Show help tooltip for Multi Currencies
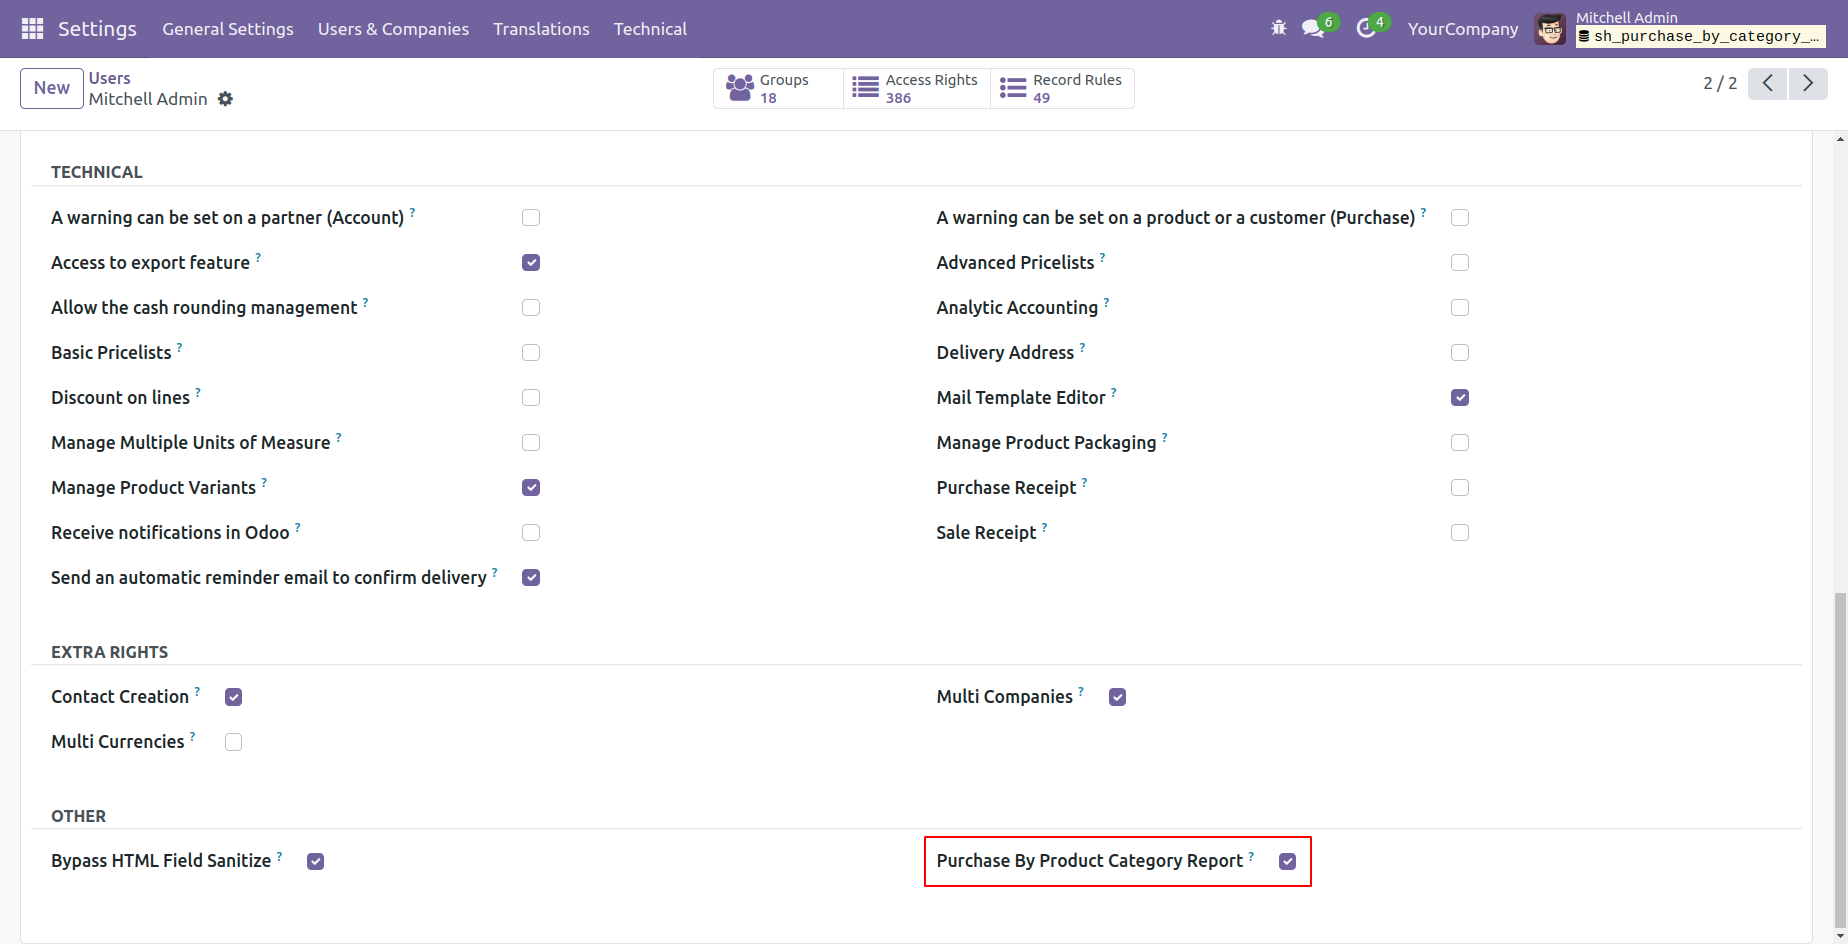The image size is (1848, 944). click(x=192, y=736)
